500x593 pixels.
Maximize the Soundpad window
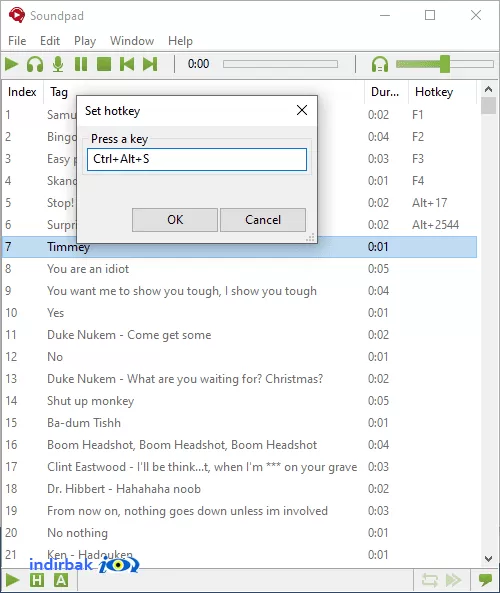[430, 16]
